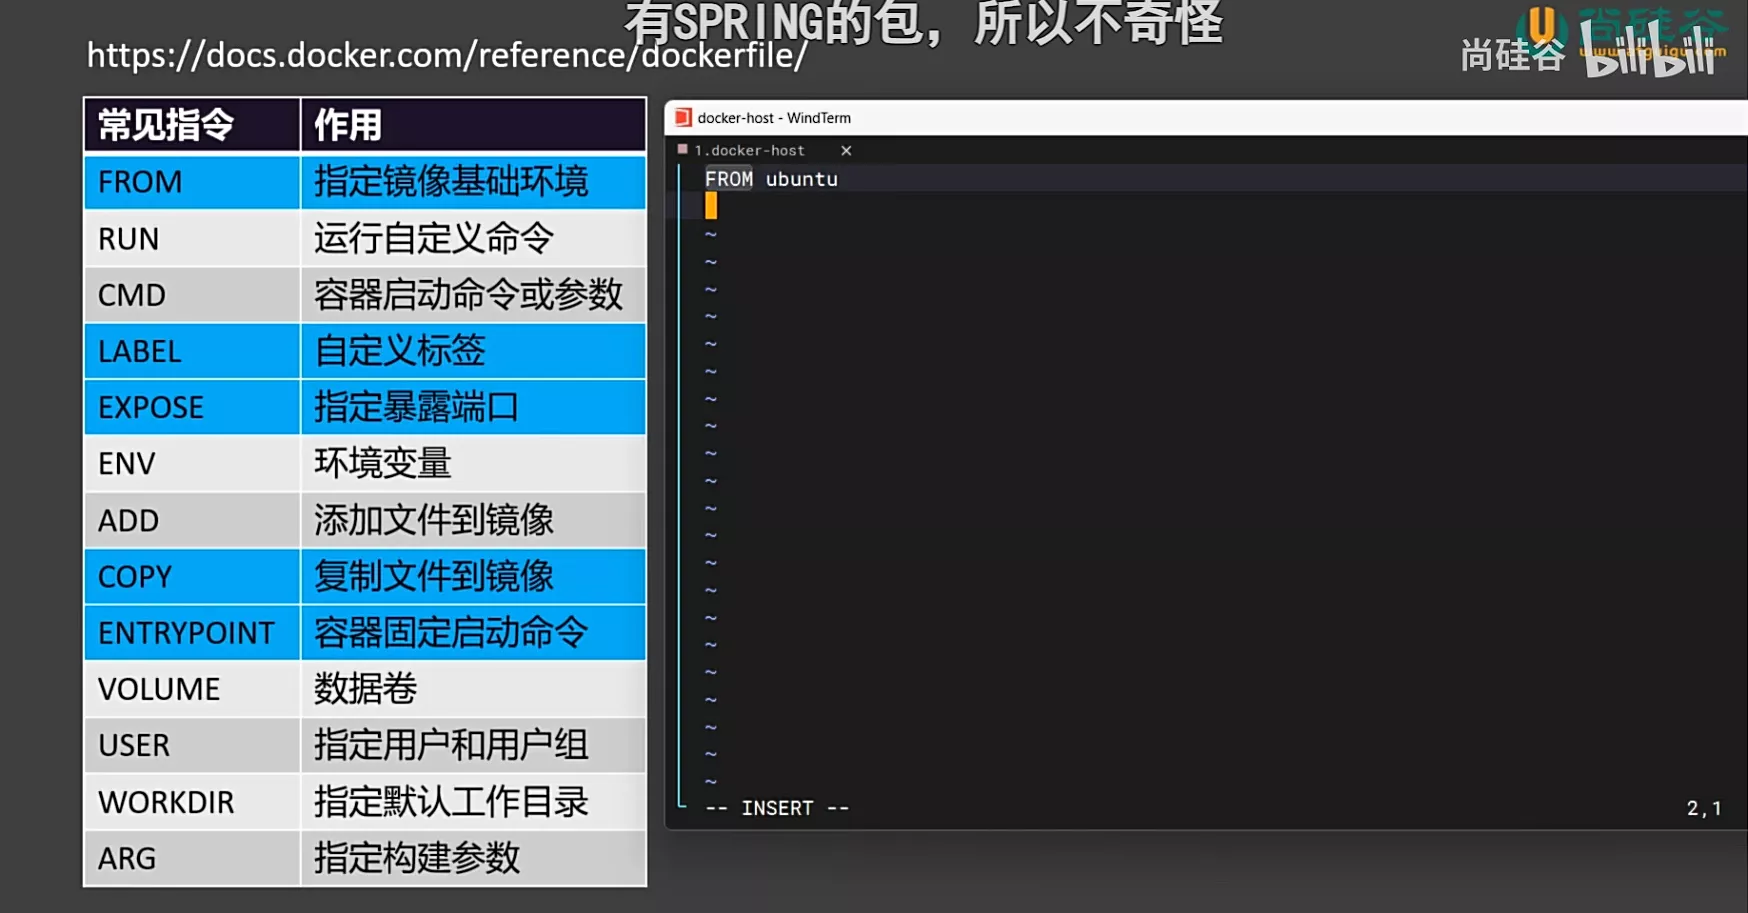
Task: Open the docs.docker.com dockerfile reference link
Action: pos(446,55)
